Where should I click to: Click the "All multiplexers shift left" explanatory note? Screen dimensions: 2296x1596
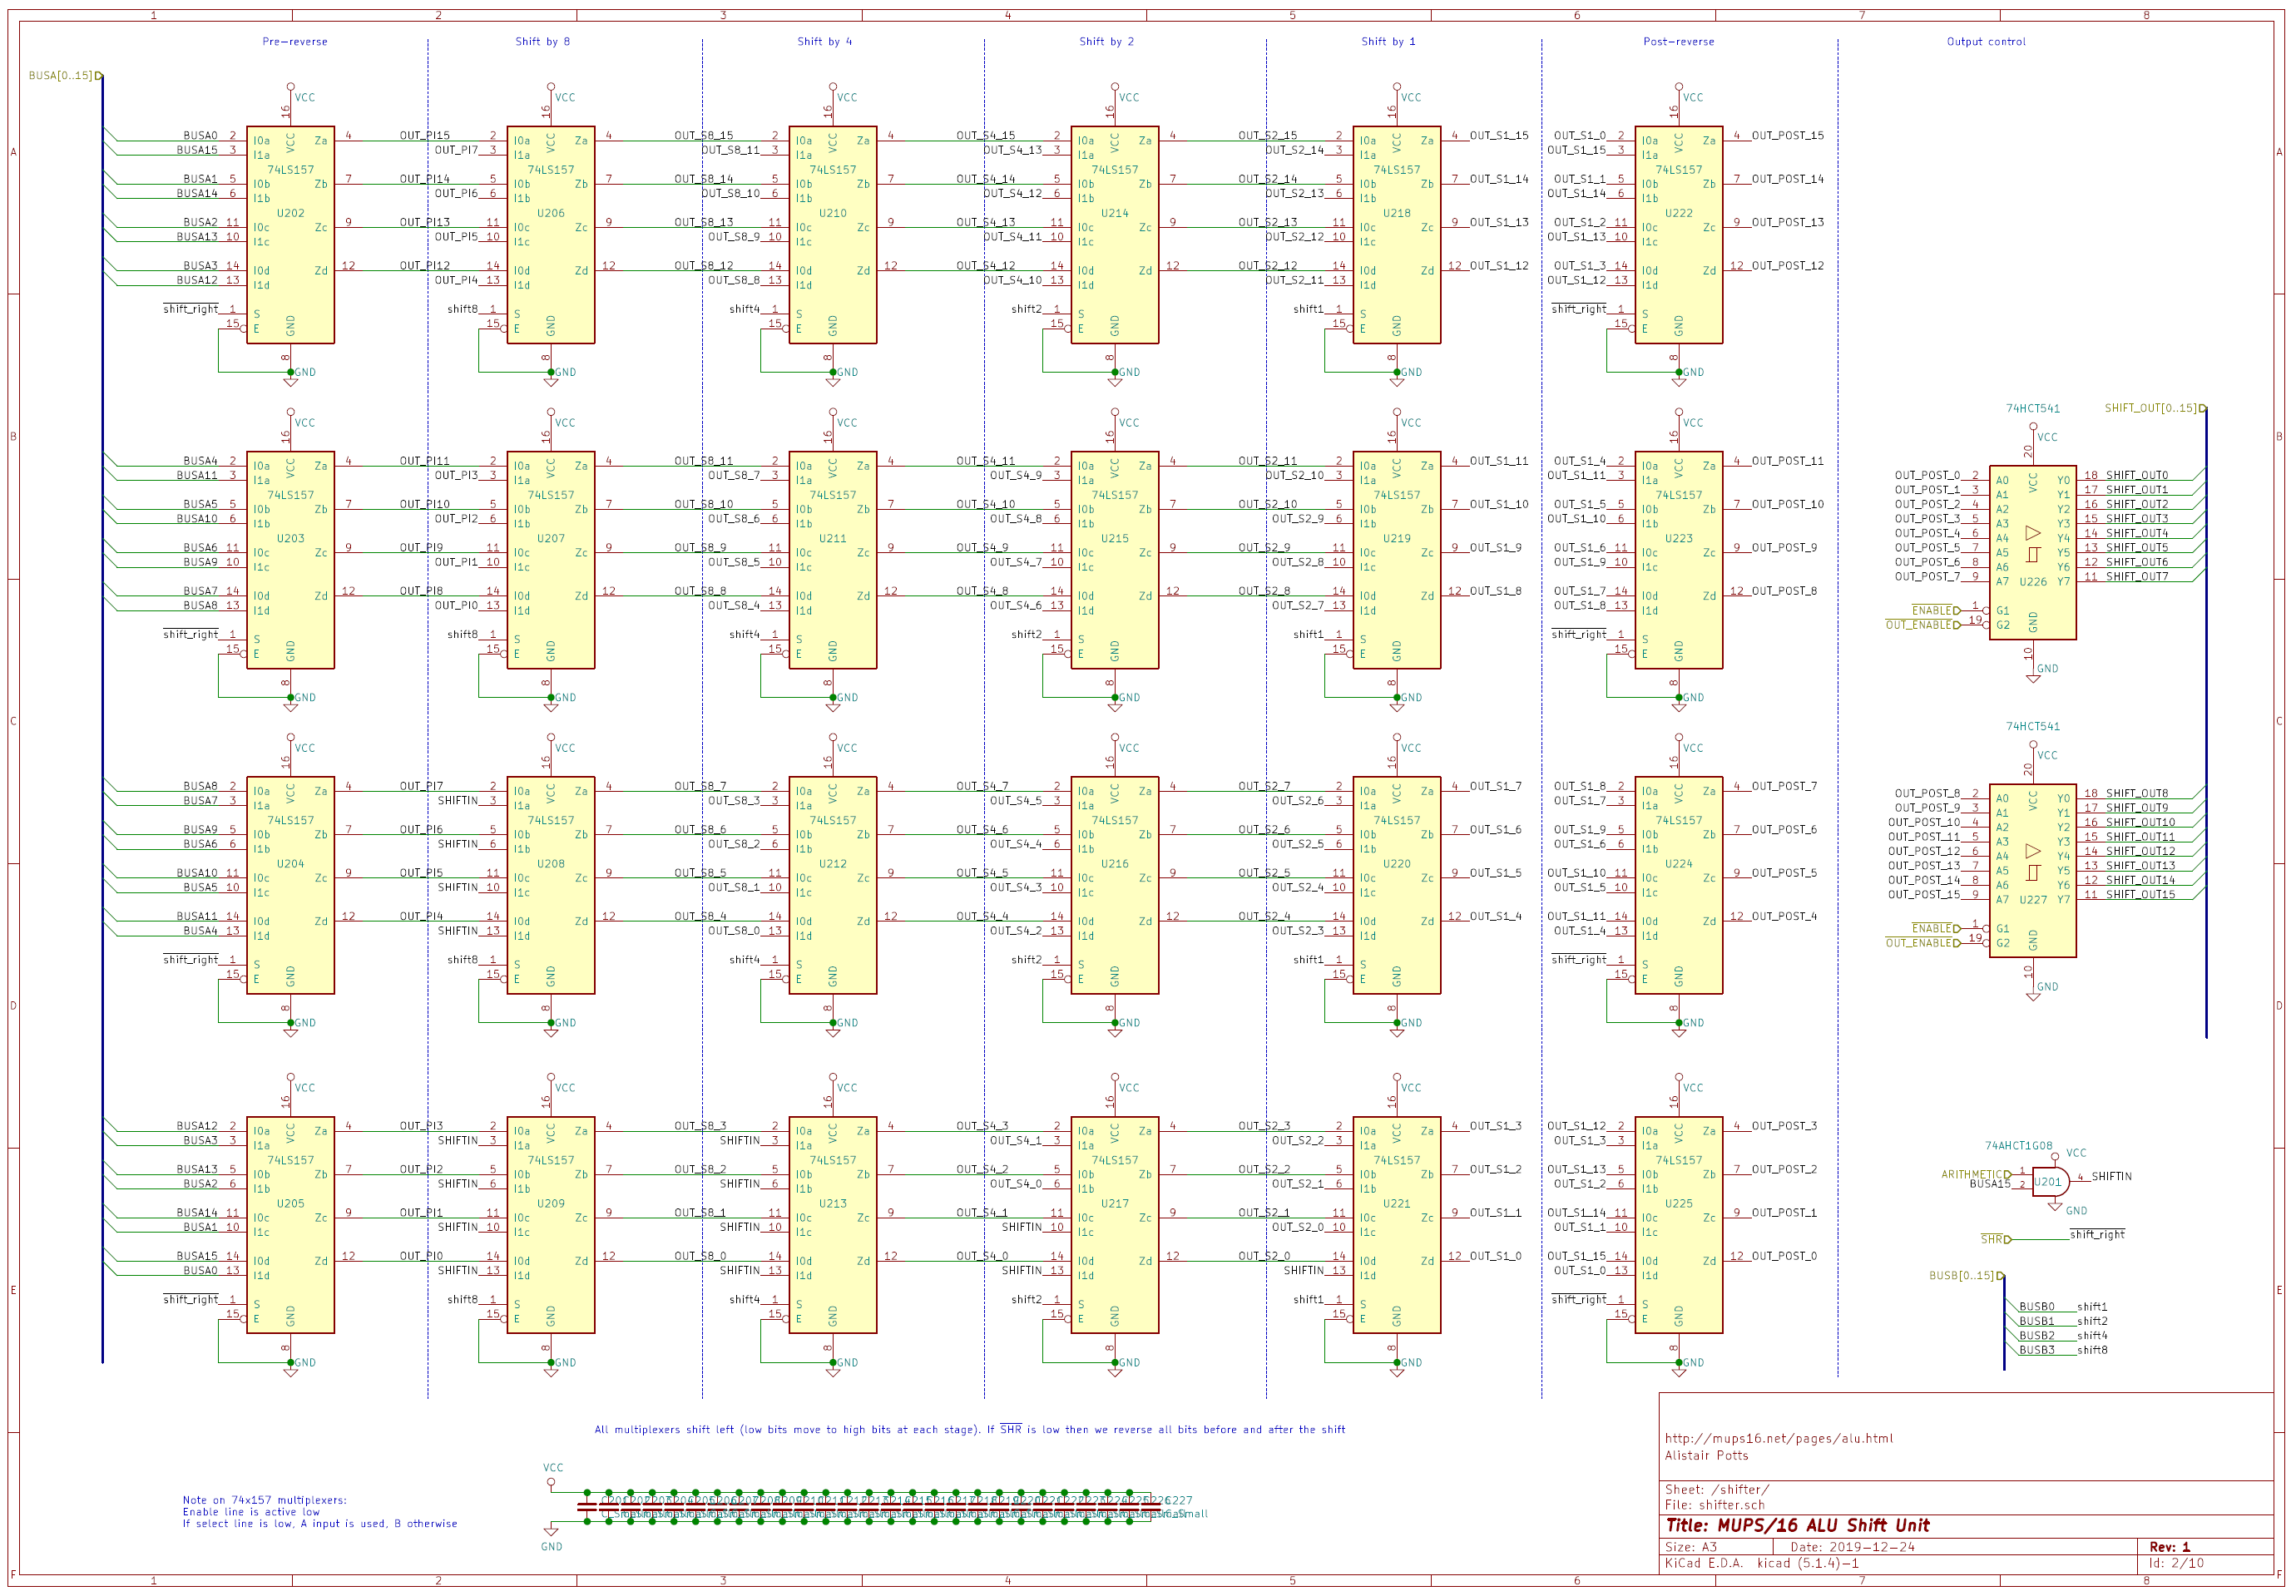tap(970, 1430)
